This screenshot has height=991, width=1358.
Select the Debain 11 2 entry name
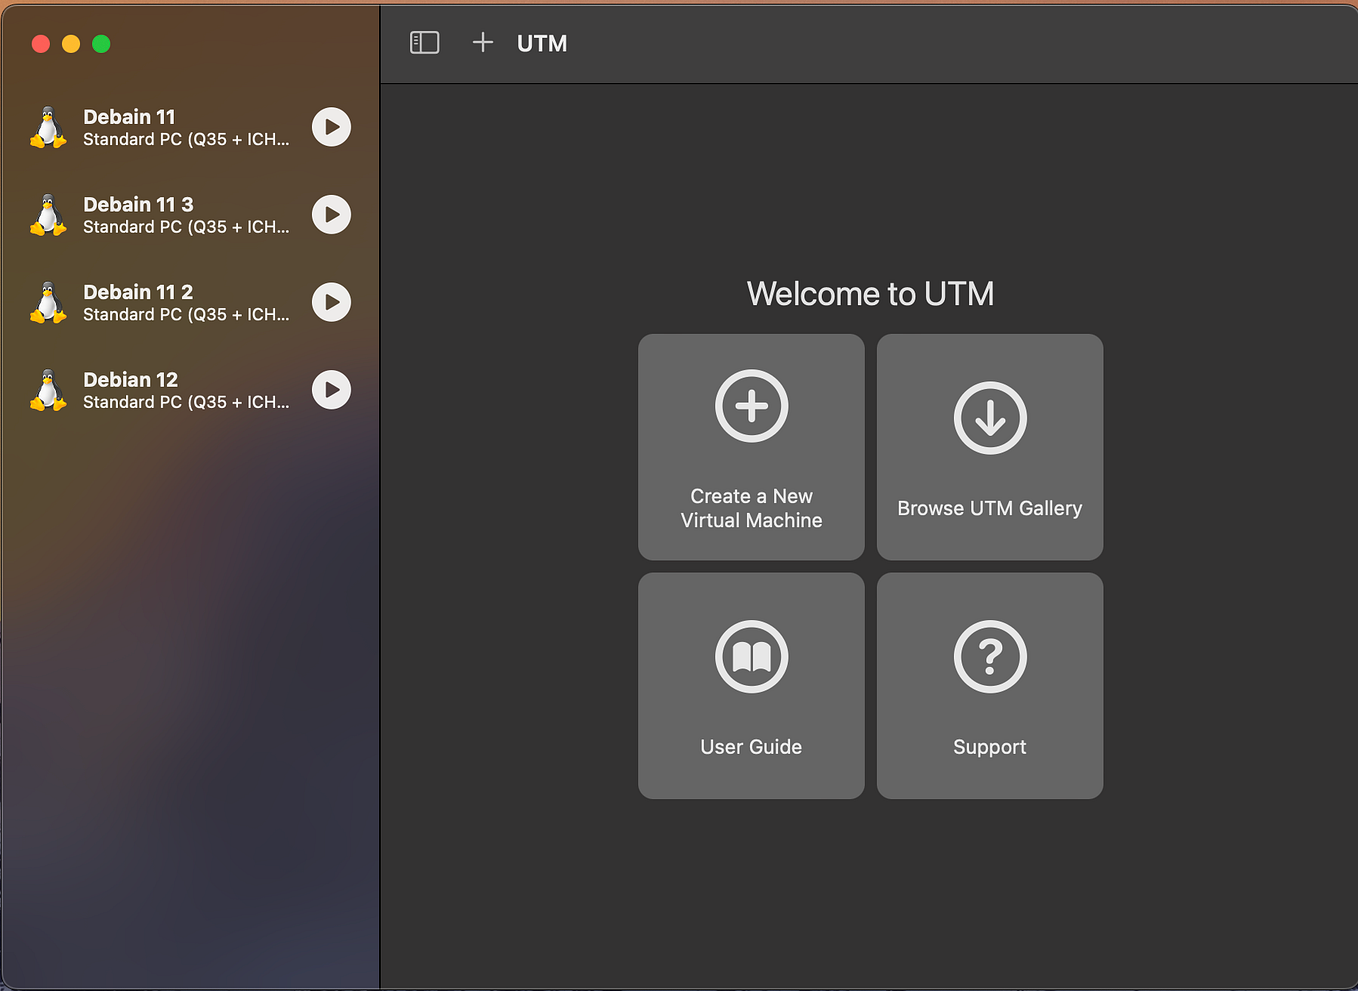(x=138, y=292)
